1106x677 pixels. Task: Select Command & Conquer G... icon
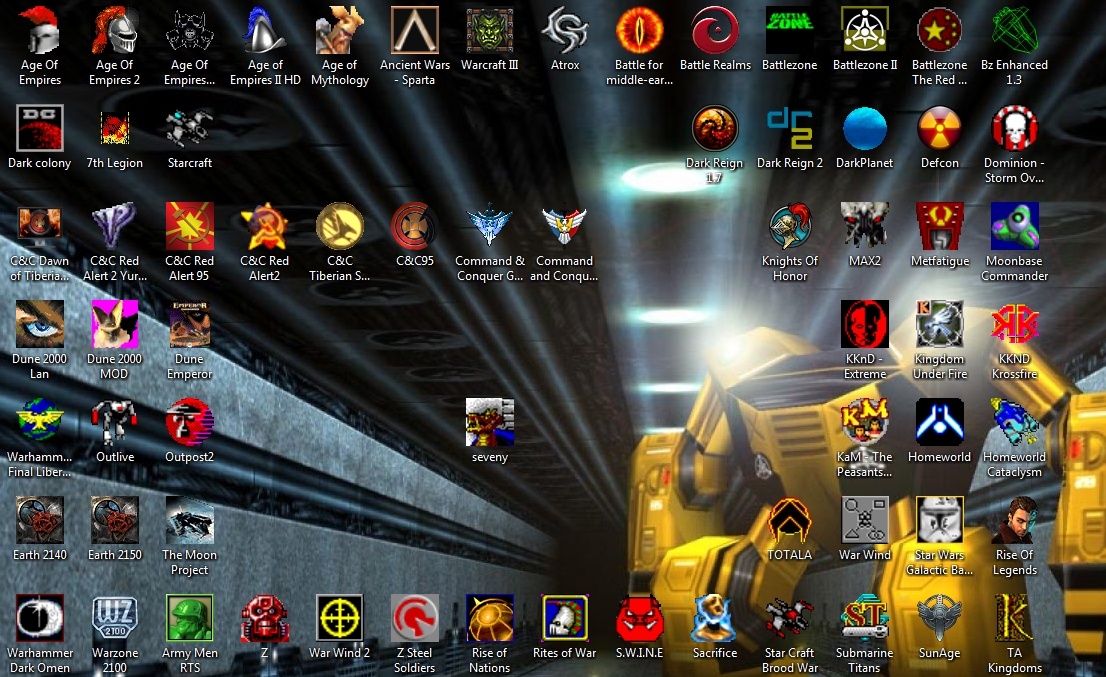(490, 226)
